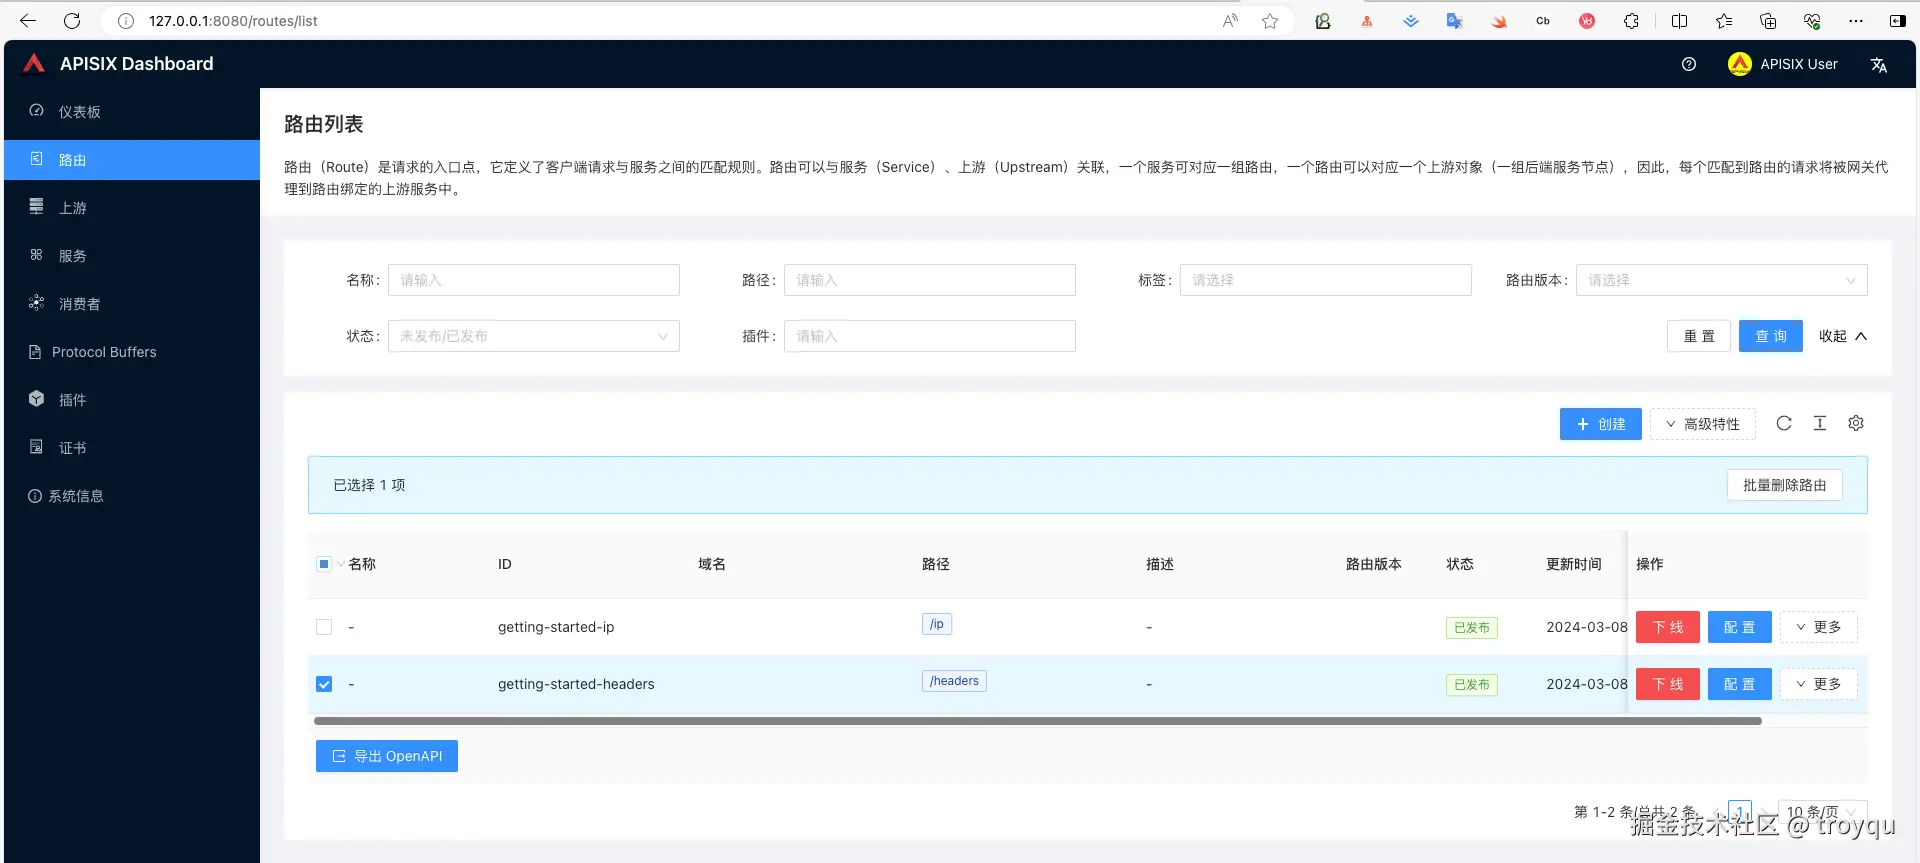Screen dimensions: 1920x863
Task: Click the site information icon in address bar
Action: click(x=126, y=21)
